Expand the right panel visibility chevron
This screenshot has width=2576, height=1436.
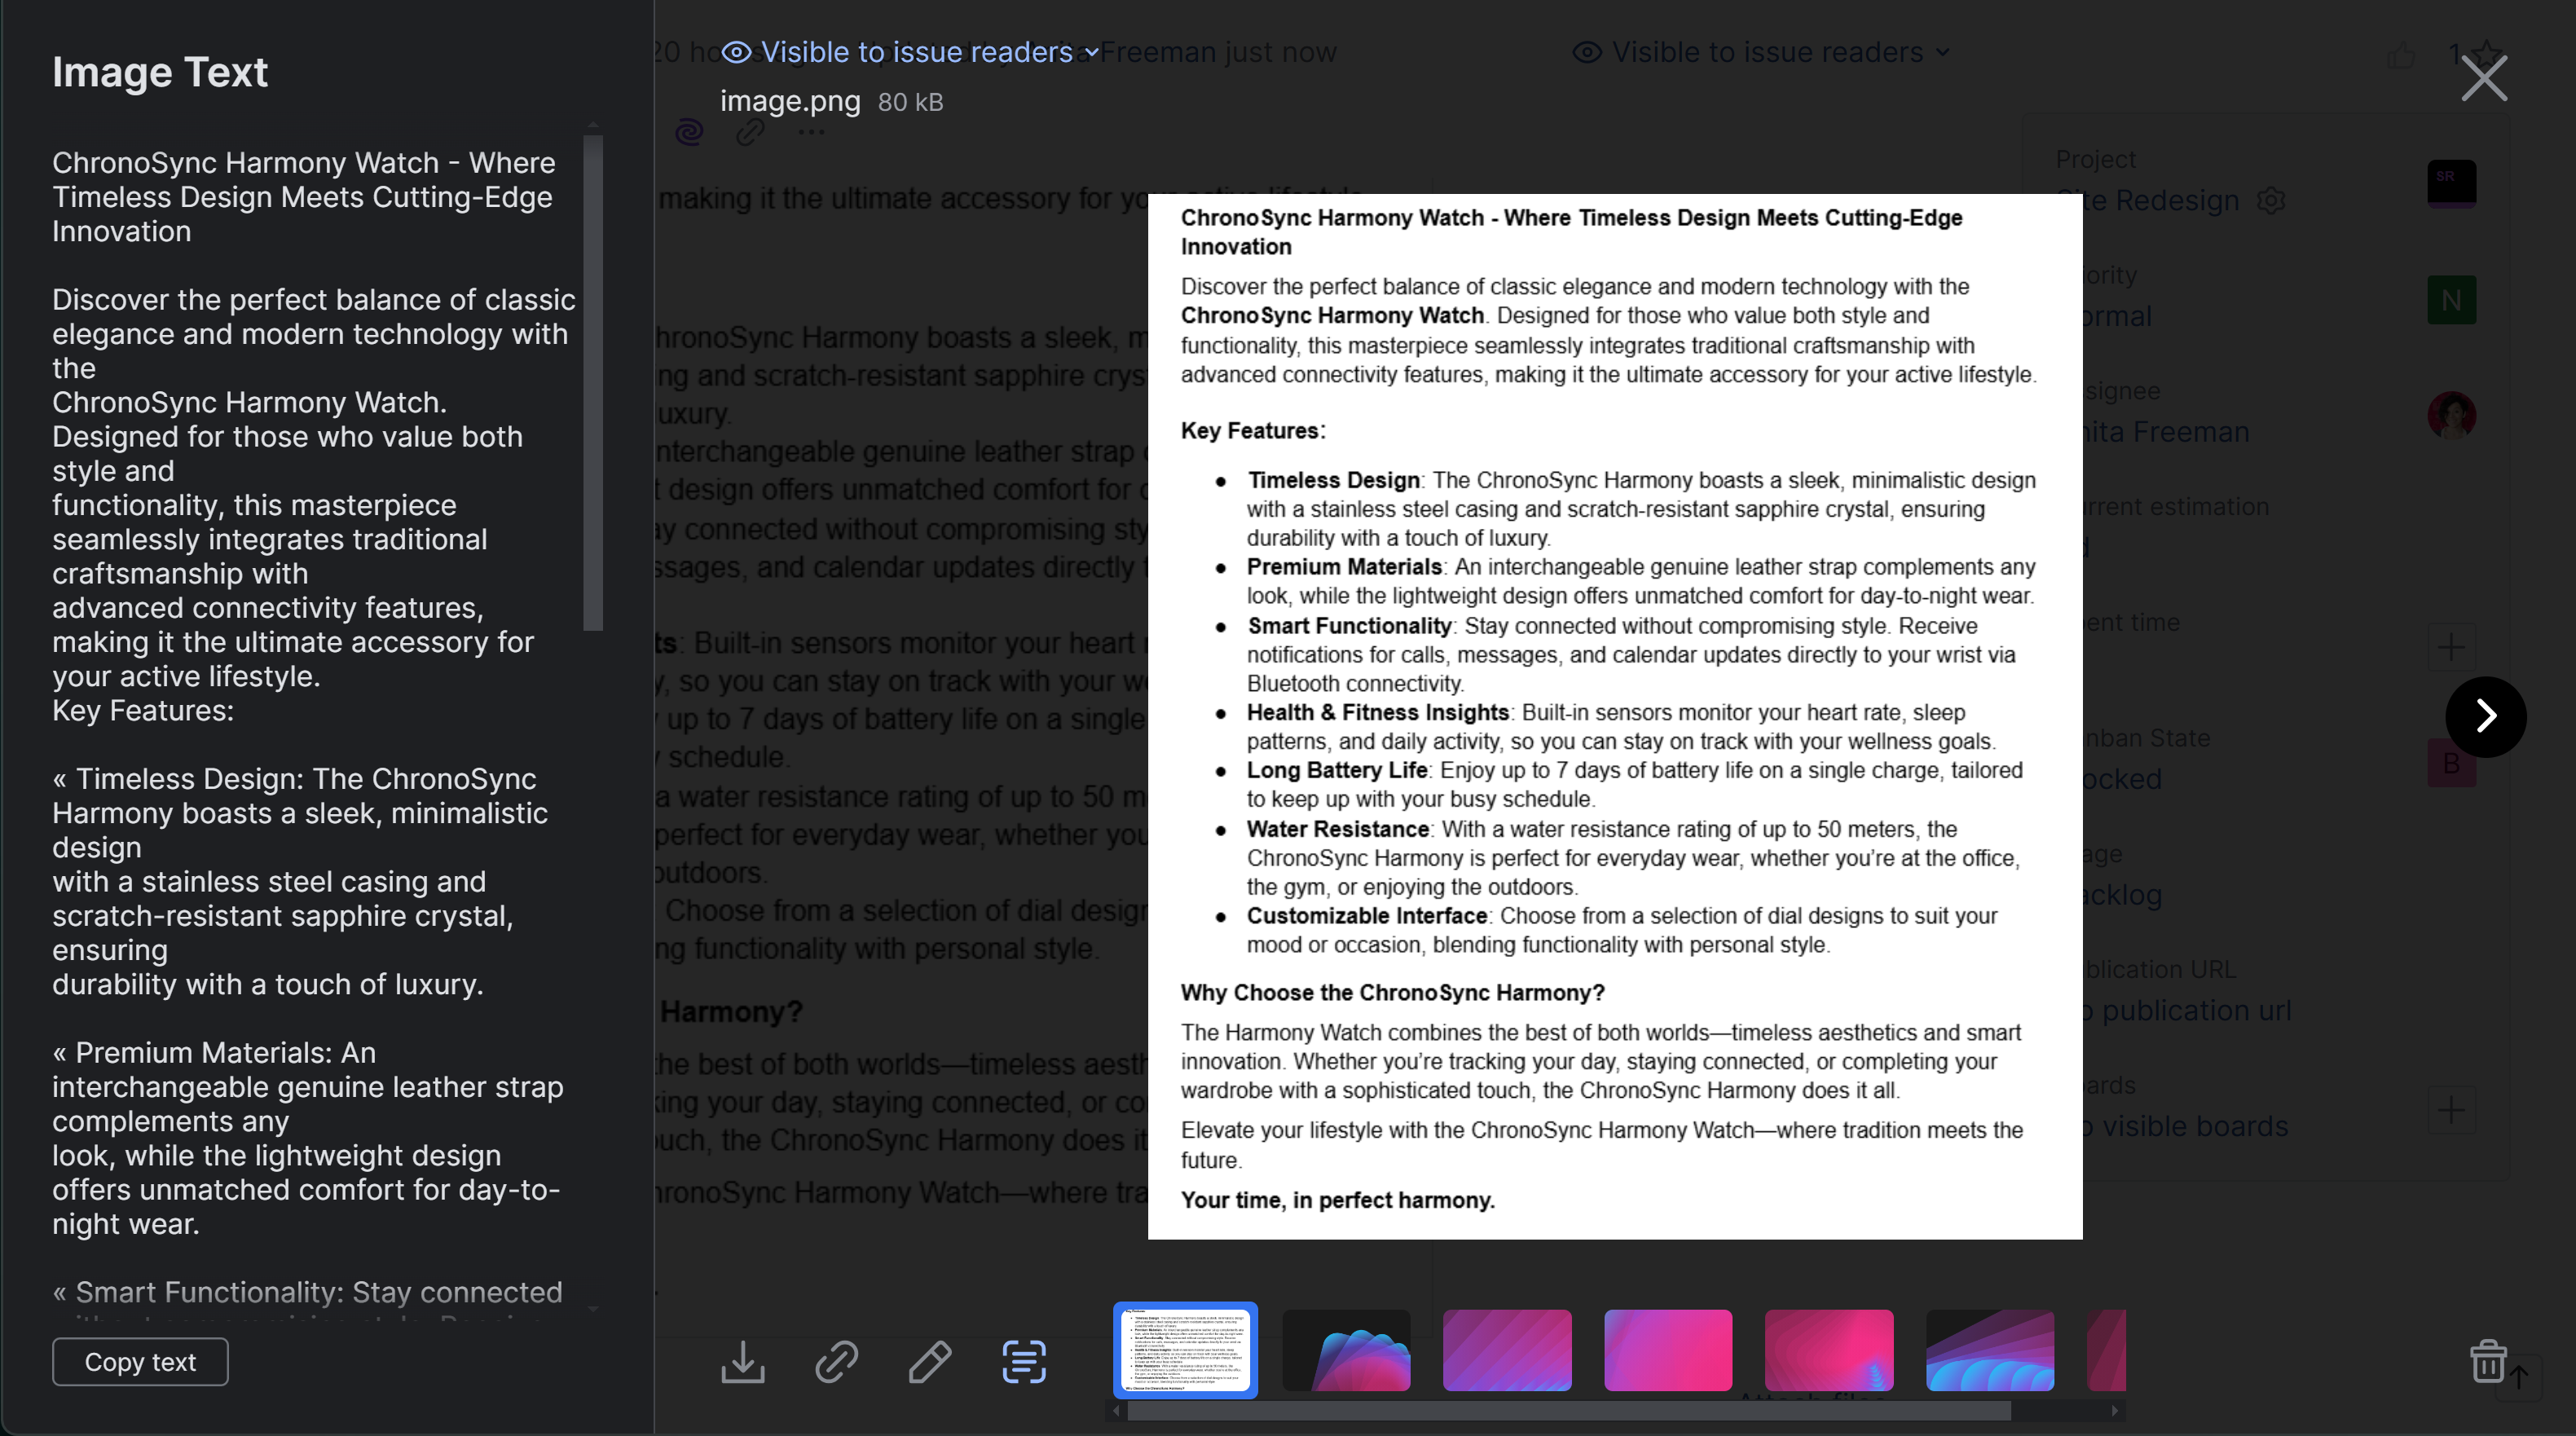click(1942, 52)
